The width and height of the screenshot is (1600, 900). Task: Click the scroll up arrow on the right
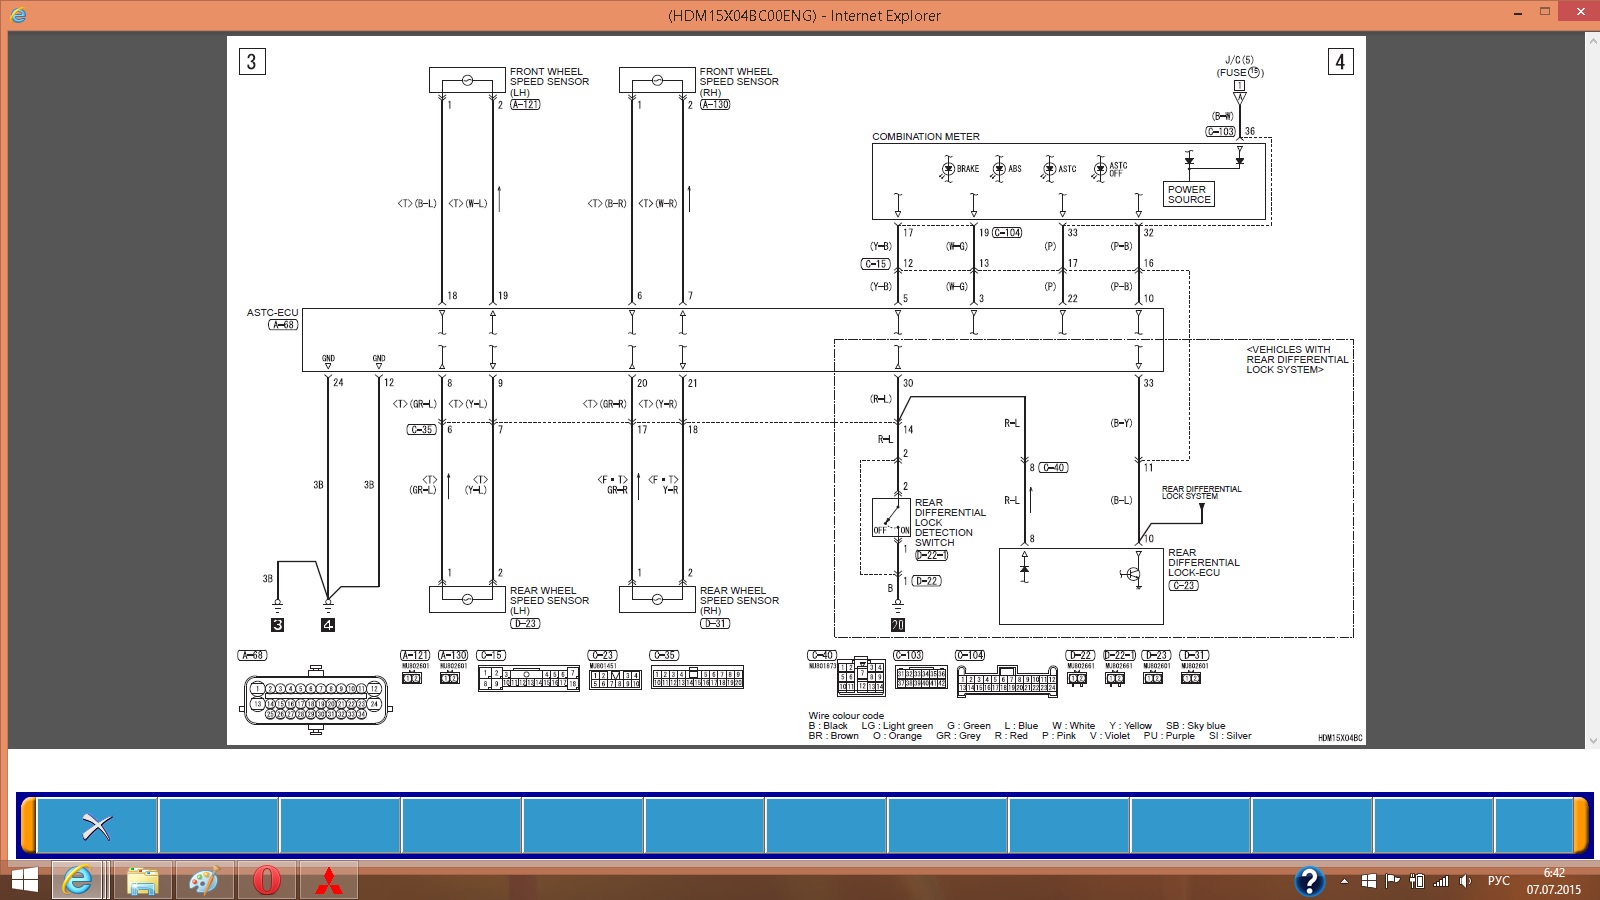(1591, 40)
